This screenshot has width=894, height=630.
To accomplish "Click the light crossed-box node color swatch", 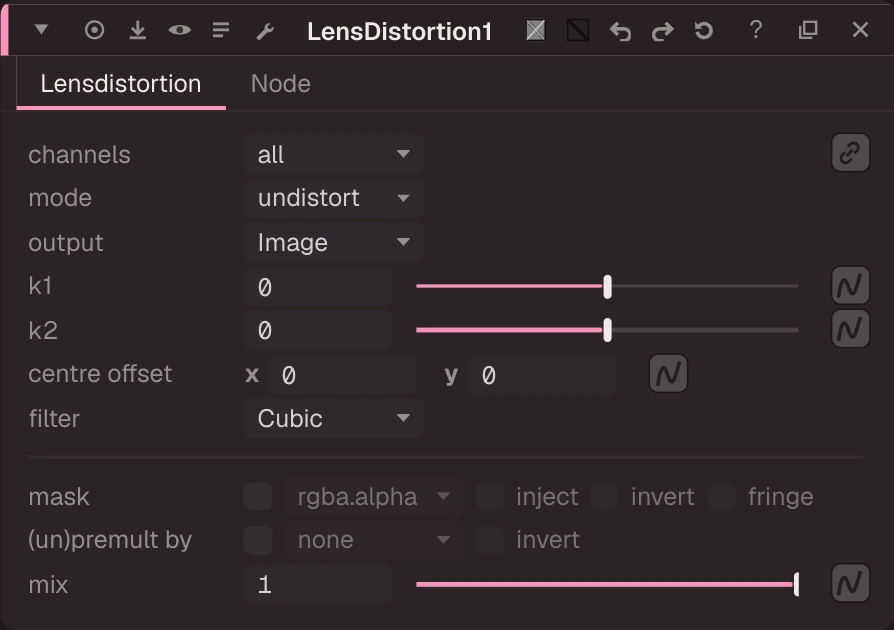I will pos(535,30).
